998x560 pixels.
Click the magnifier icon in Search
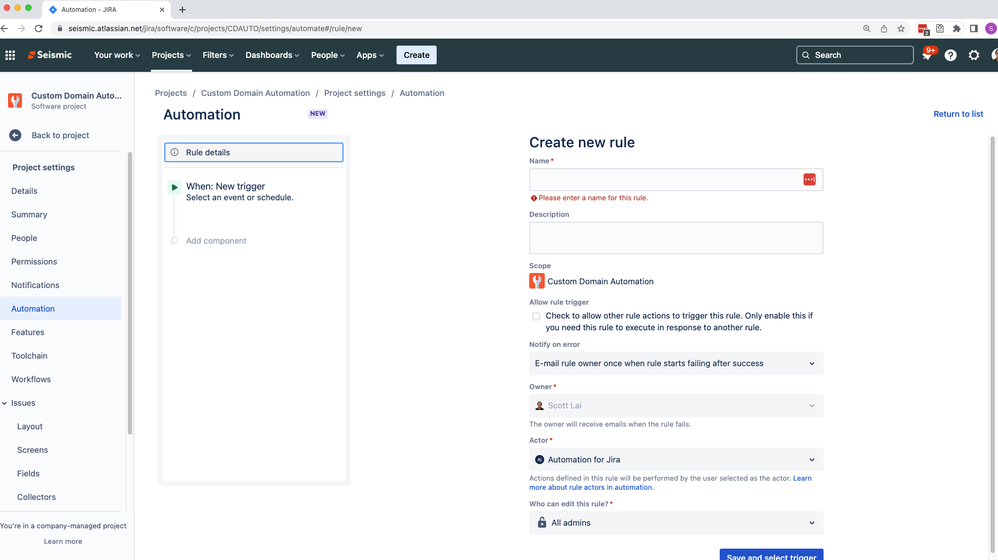(806, 55)
